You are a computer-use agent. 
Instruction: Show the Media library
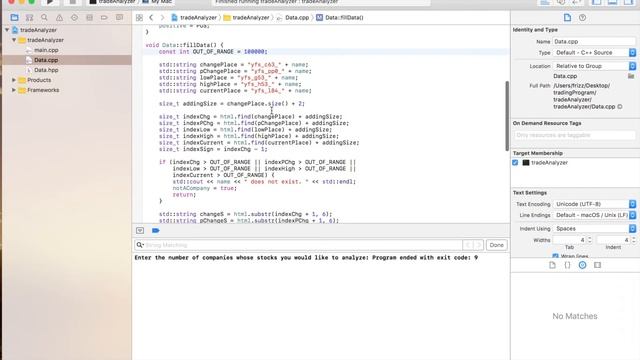point(598,265)
